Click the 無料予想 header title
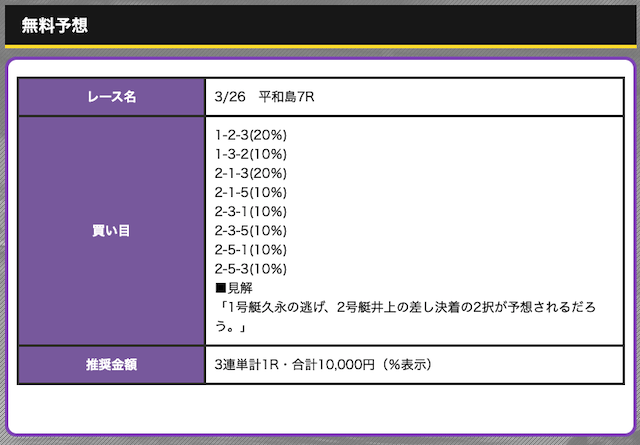Screen dimensions: 640x445 pyautogui.click(x=54, y=25)
